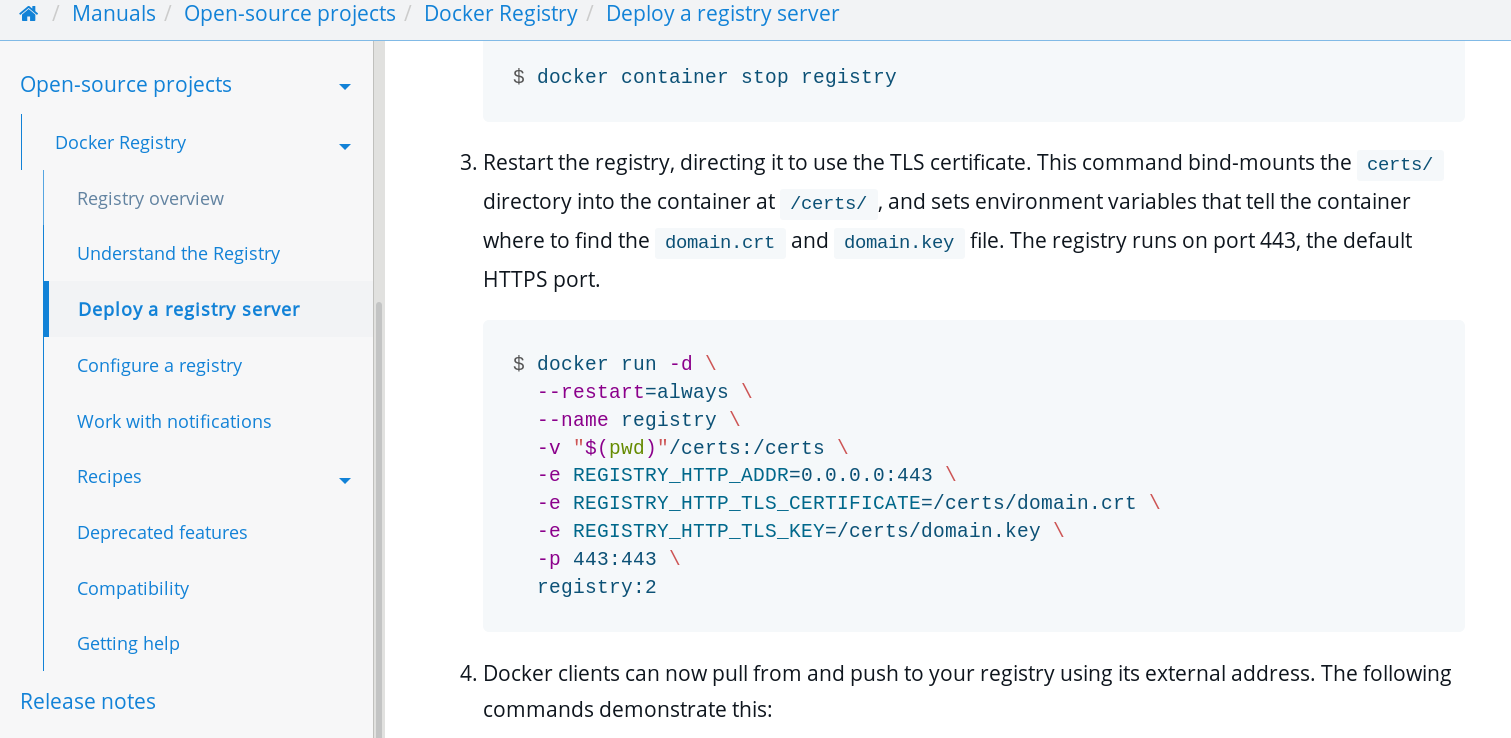Collapse Open-source projects sidebar arrow
The width and height of the screenshot is (1511, 738).
coord(345,87)
